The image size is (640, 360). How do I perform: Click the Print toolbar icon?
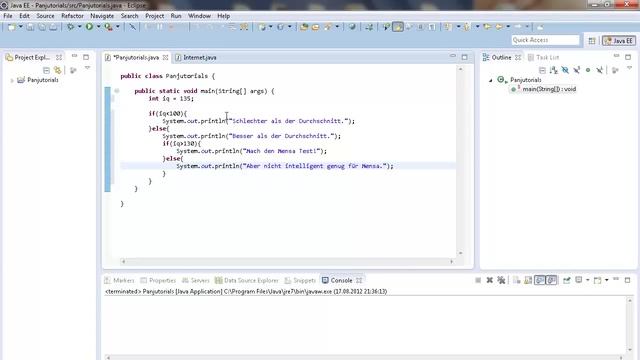(53, 27)
